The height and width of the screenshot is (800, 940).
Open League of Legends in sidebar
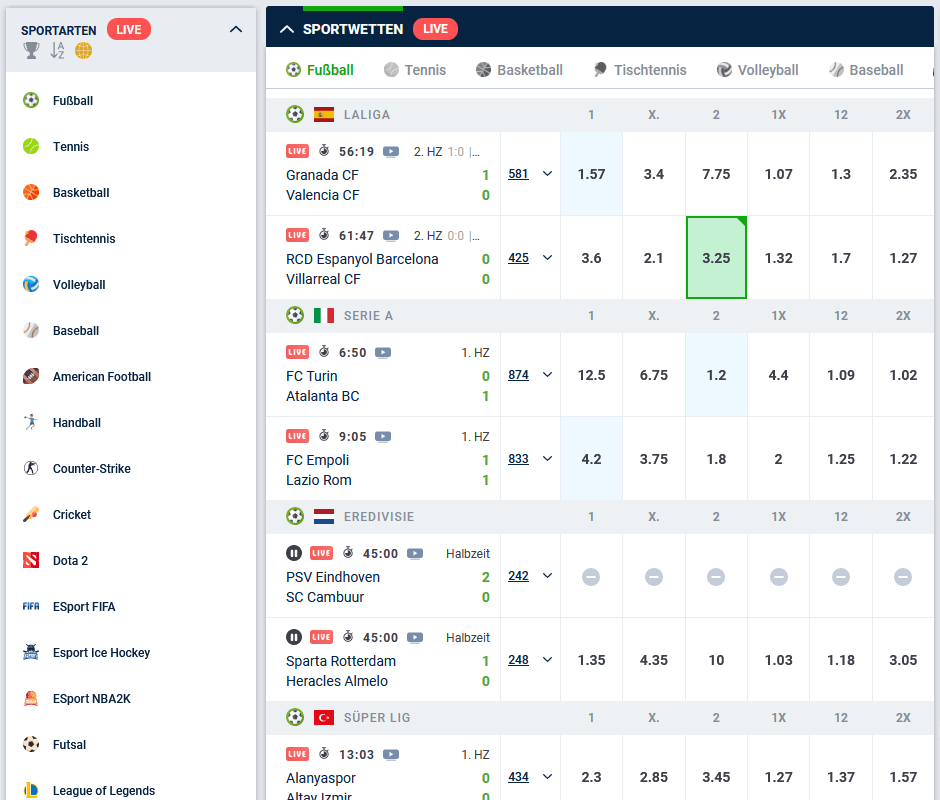104,790
